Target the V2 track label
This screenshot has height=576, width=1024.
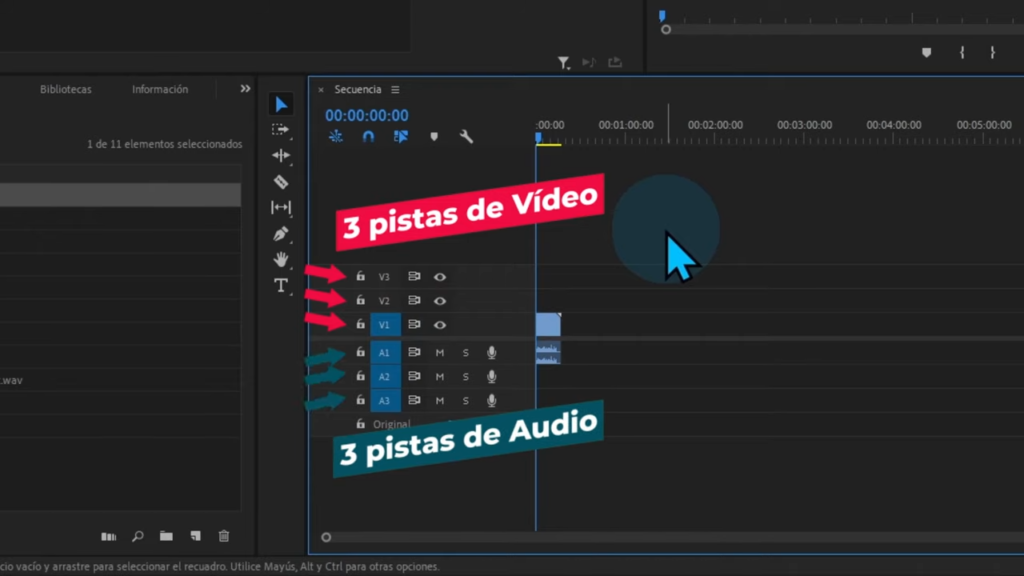[384, 301]
